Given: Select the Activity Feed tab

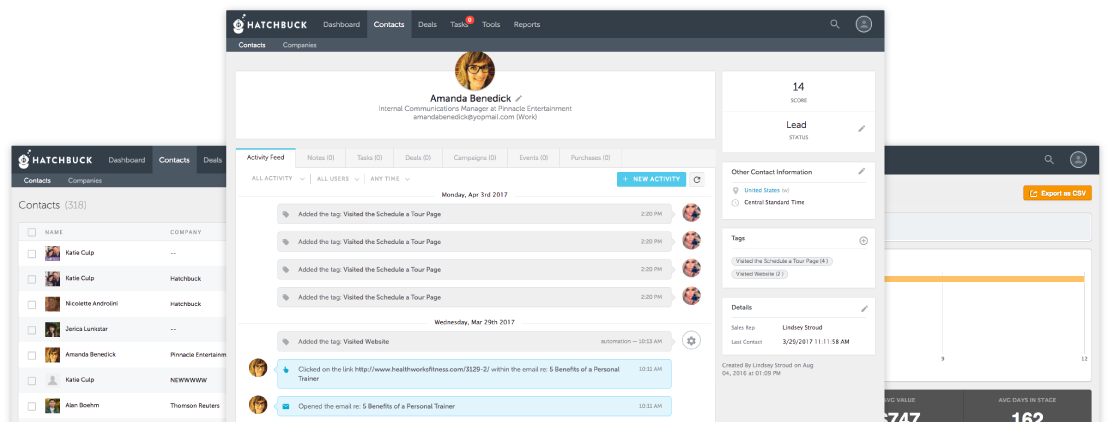Looking at the screenshot, I should coord(265,158).
